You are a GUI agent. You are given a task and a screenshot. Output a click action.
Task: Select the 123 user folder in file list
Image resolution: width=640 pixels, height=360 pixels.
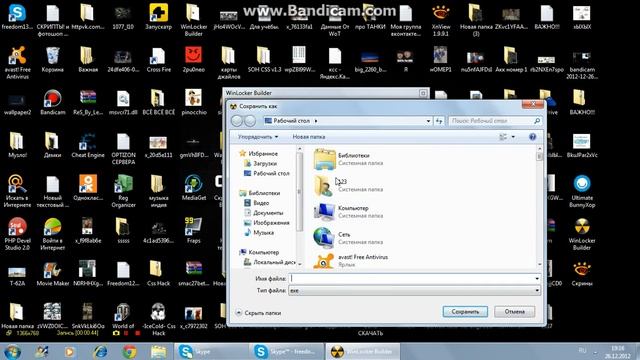pyautogui.click(x=348, y=186)
